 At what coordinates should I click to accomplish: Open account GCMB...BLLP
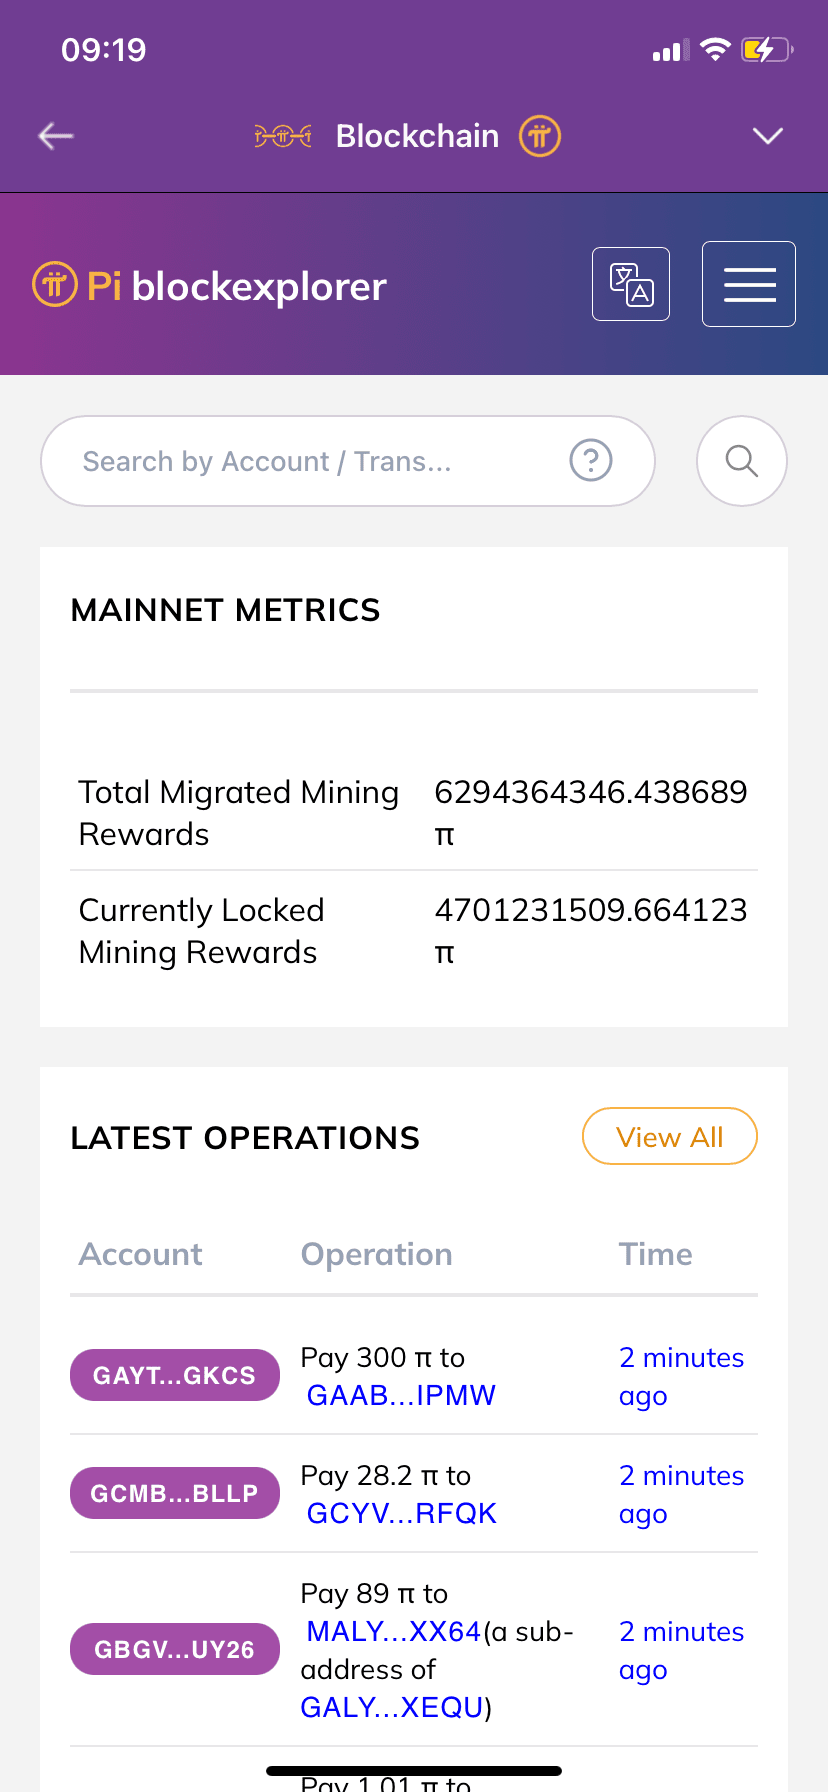(x=175, y=1493)
